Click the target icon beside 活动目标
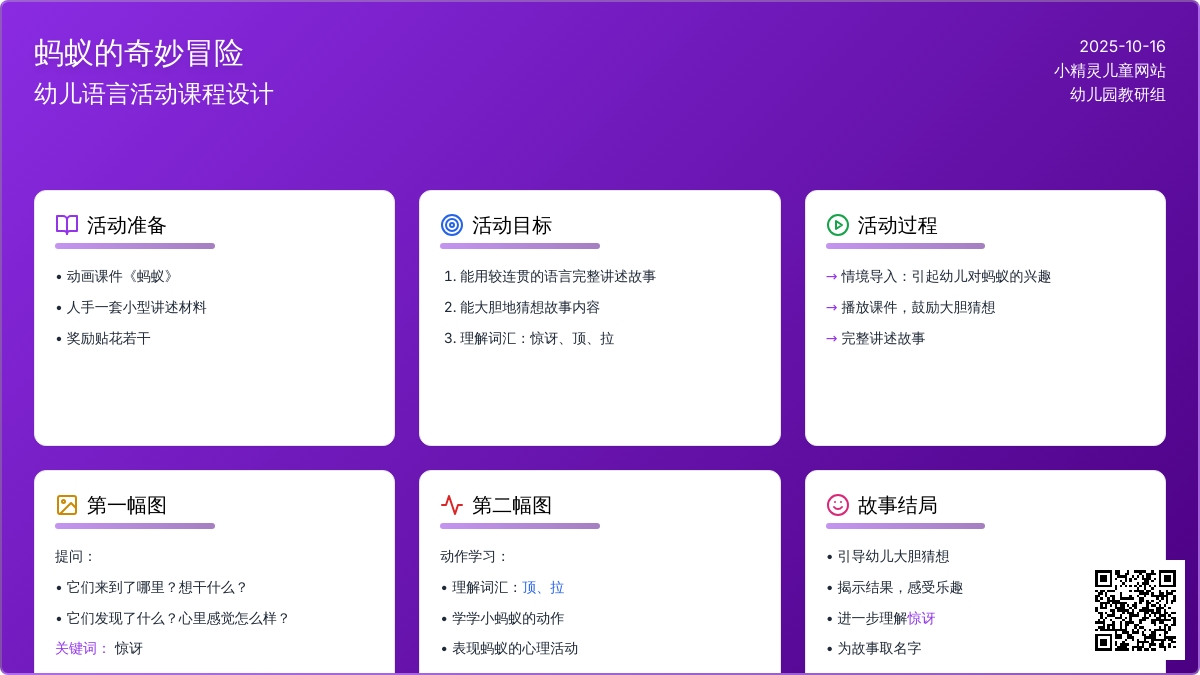This screenshot has width=1200, height=675. [452, 225]
